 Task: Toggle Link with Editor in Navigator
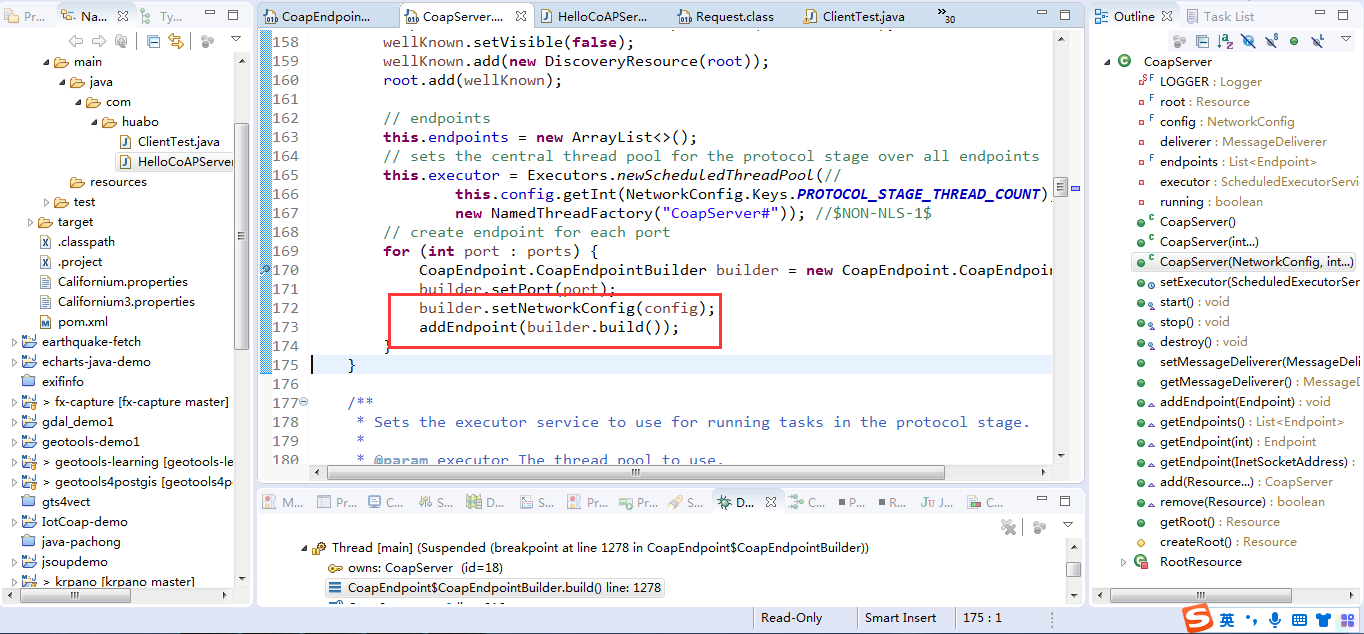click(x=176, y=41)
